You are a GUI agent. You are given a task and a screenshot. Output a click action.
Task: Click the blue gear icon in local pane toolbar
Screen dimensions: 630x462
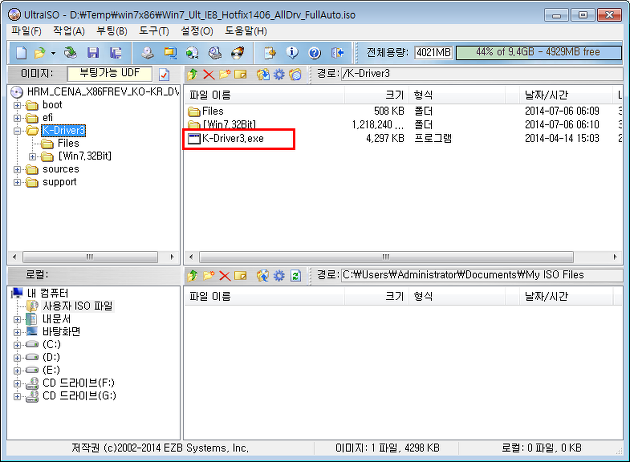click(x=279, y=276)
